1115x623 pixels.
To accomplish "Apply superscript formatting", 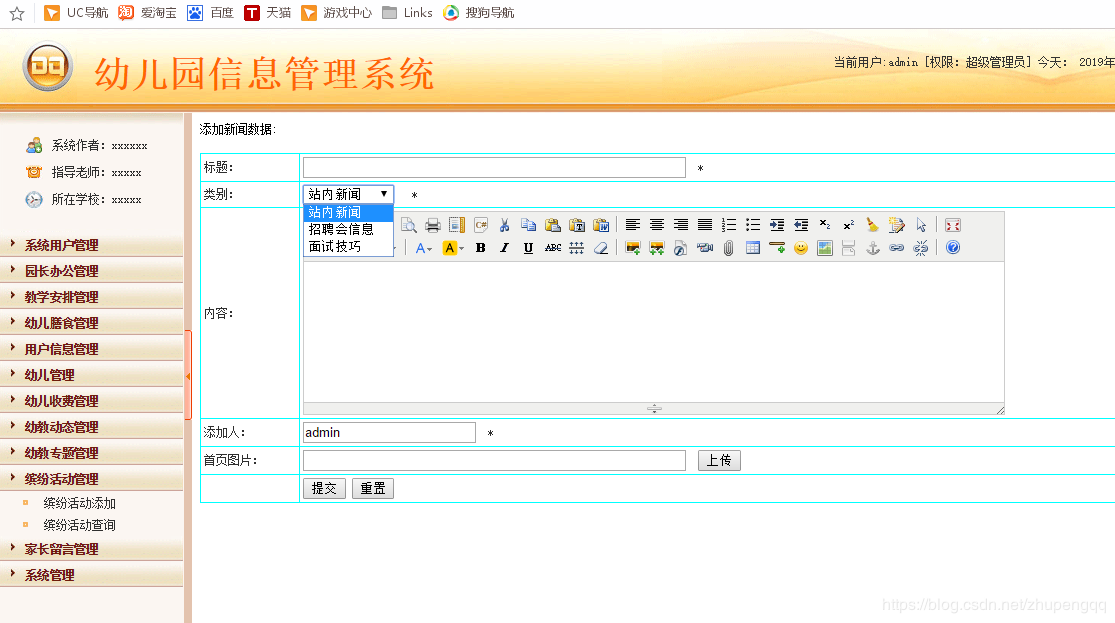I will click(x=849, y=225).
